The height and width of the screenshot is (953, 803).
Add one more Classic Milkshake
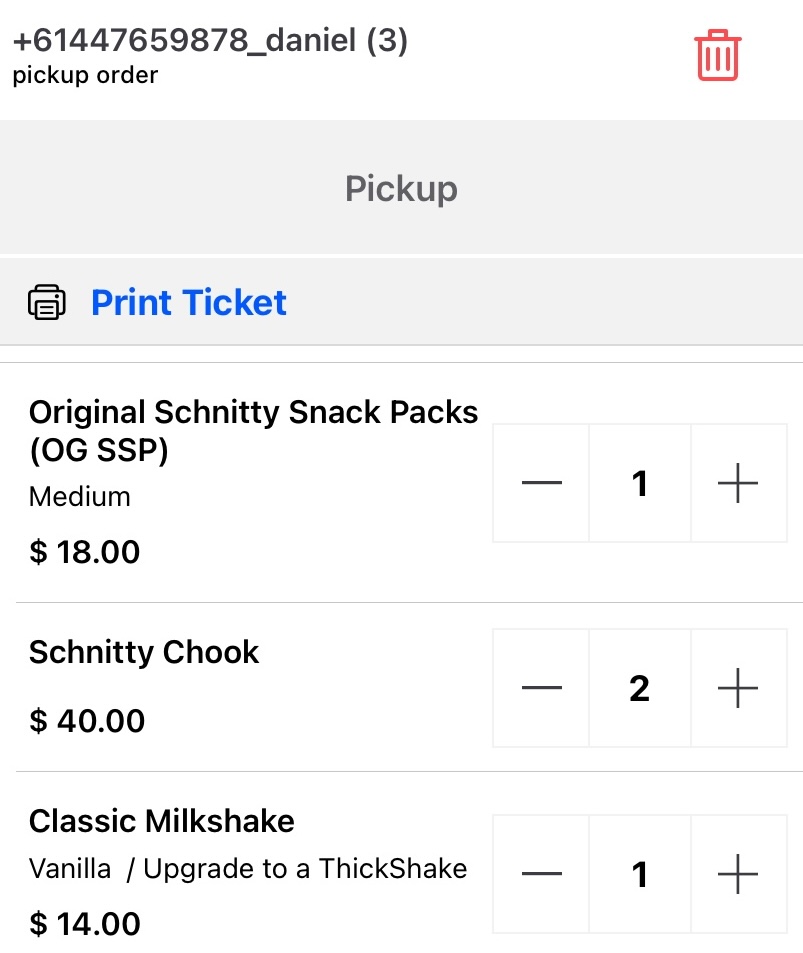pos(738,875)
